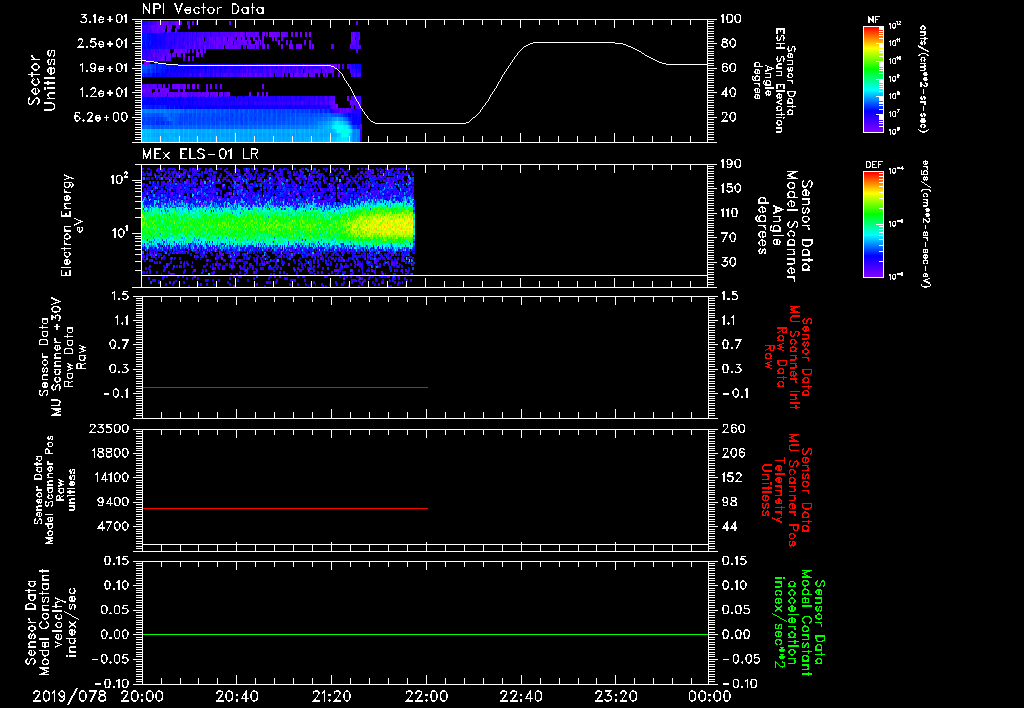This screenshot has height=708, width=1024.
Task: Select the 'Model Scanner Pos Raw' axis label
Action: pyautogui.click(x=55, y=490)
